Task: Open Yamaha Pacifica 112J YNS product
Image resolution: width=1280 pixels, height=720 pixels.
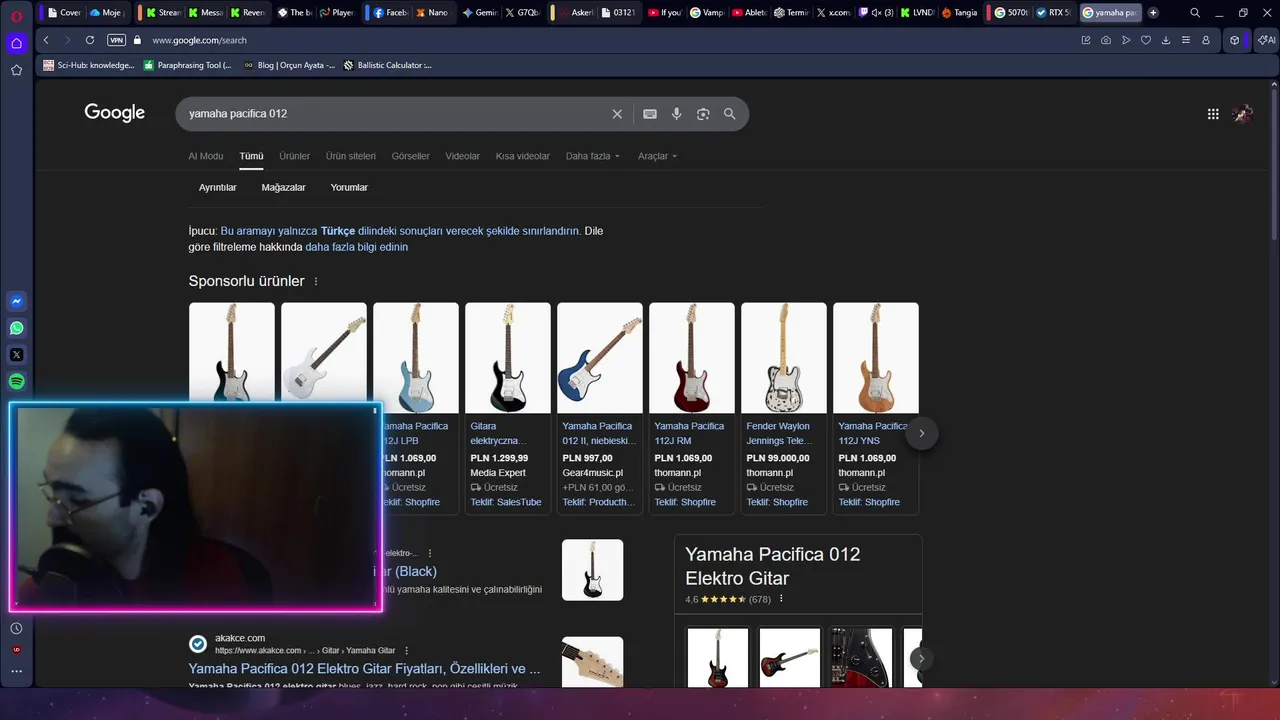Action: pos(876,408)
